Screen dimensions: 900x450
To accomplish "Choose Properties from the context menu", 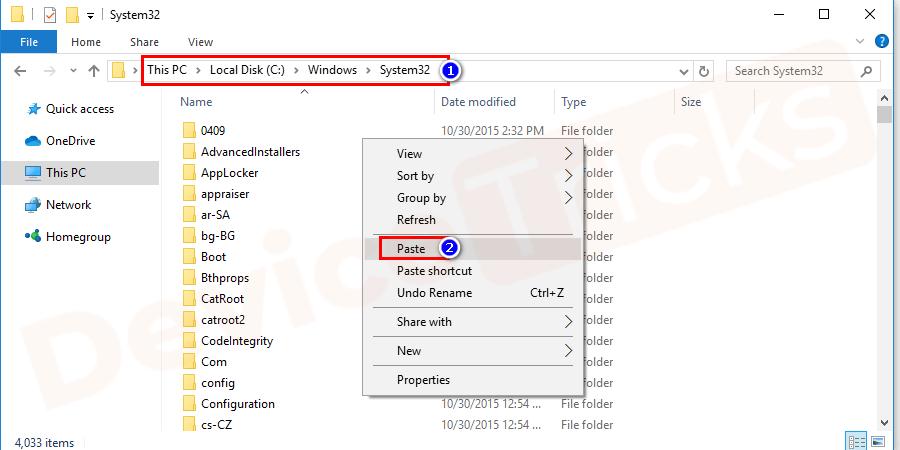I will 473,380.
